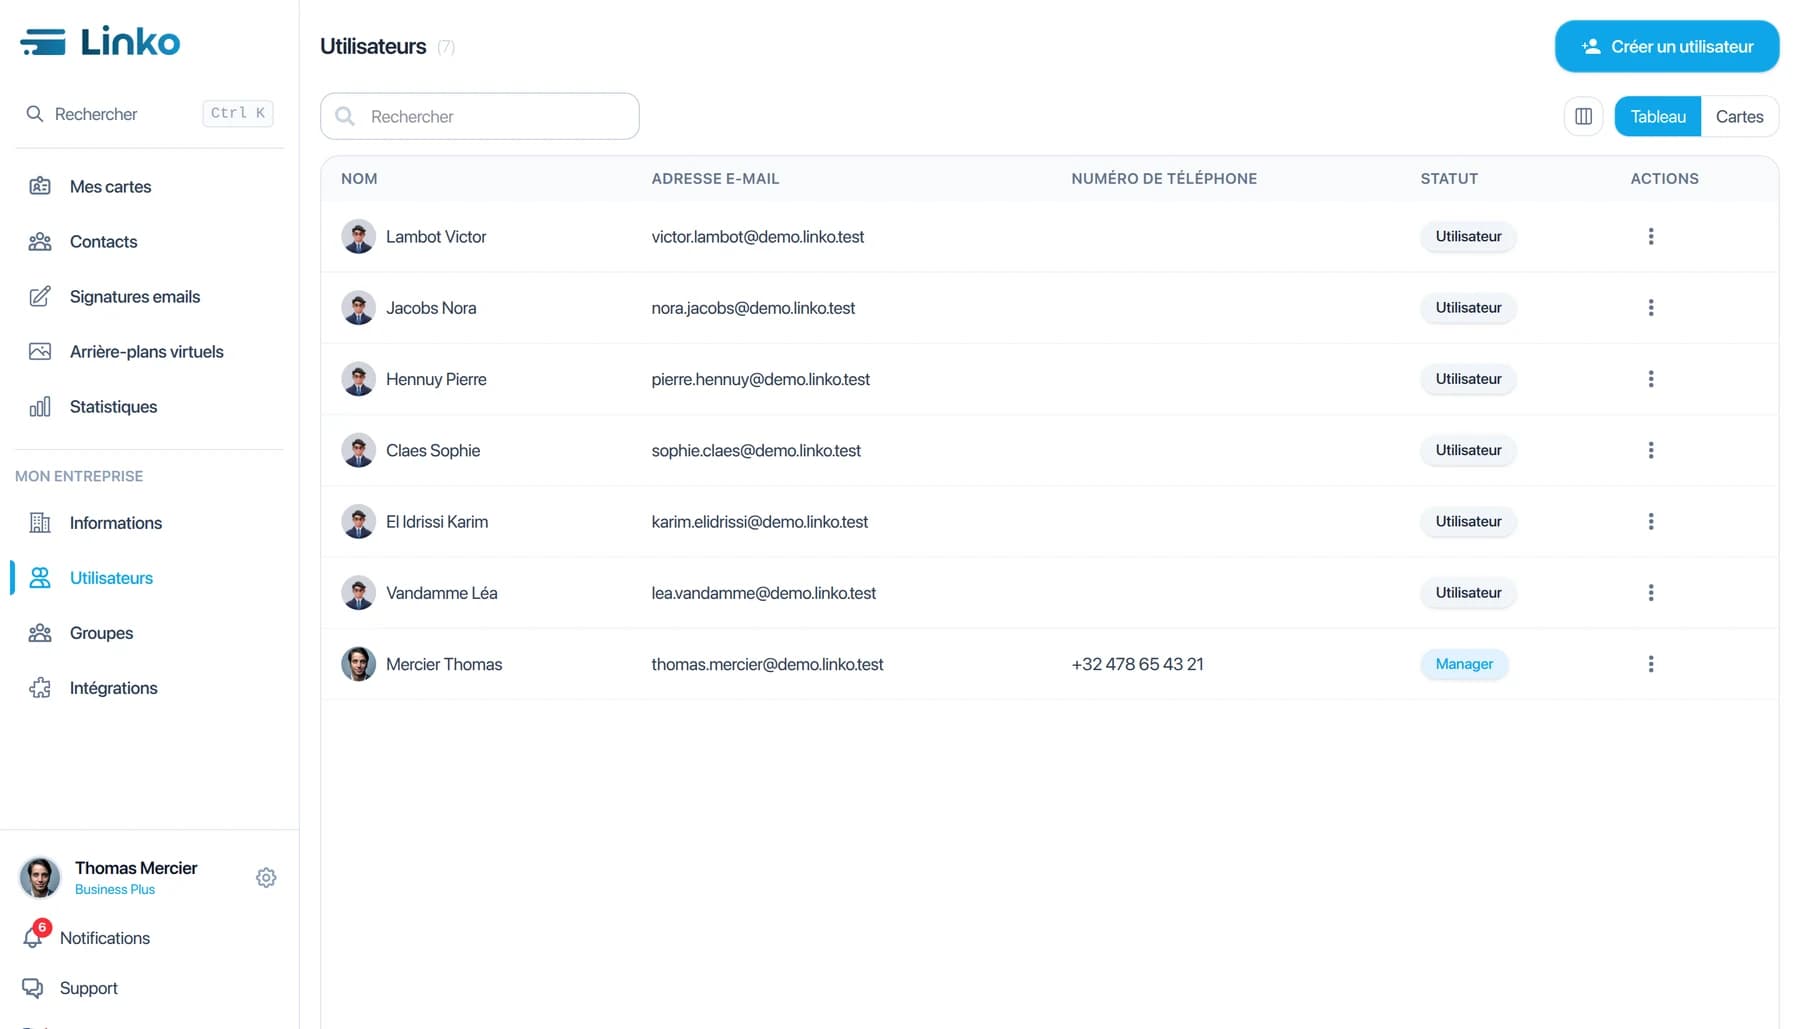Open actions menu for Jacobs Nora

pos(1650,307)
